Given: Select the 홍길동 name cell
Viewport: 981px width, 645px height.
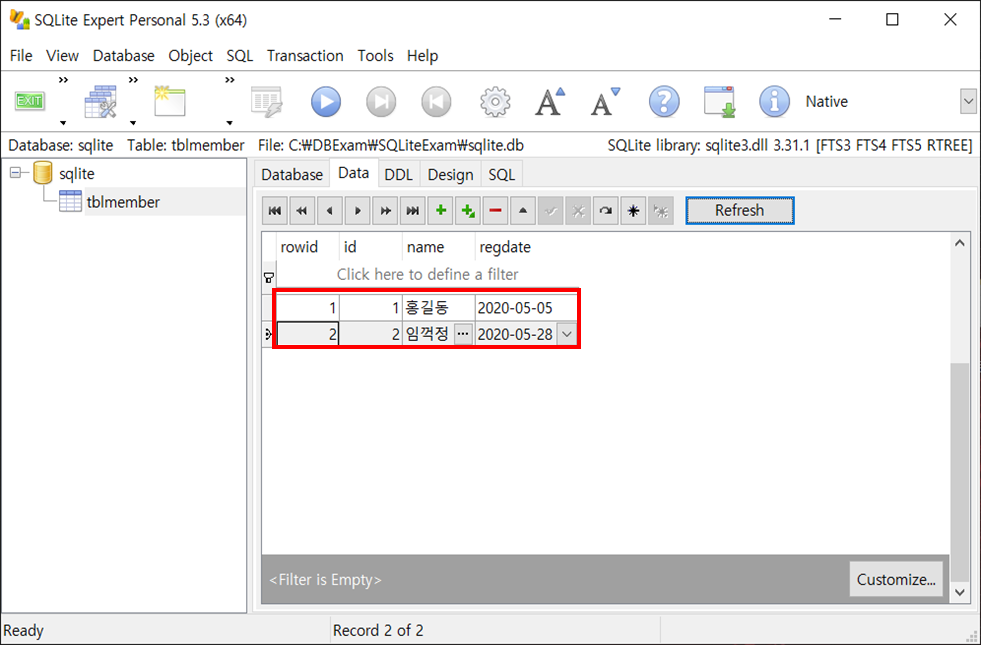Looking at the screenshot, I should click(439, 308).
